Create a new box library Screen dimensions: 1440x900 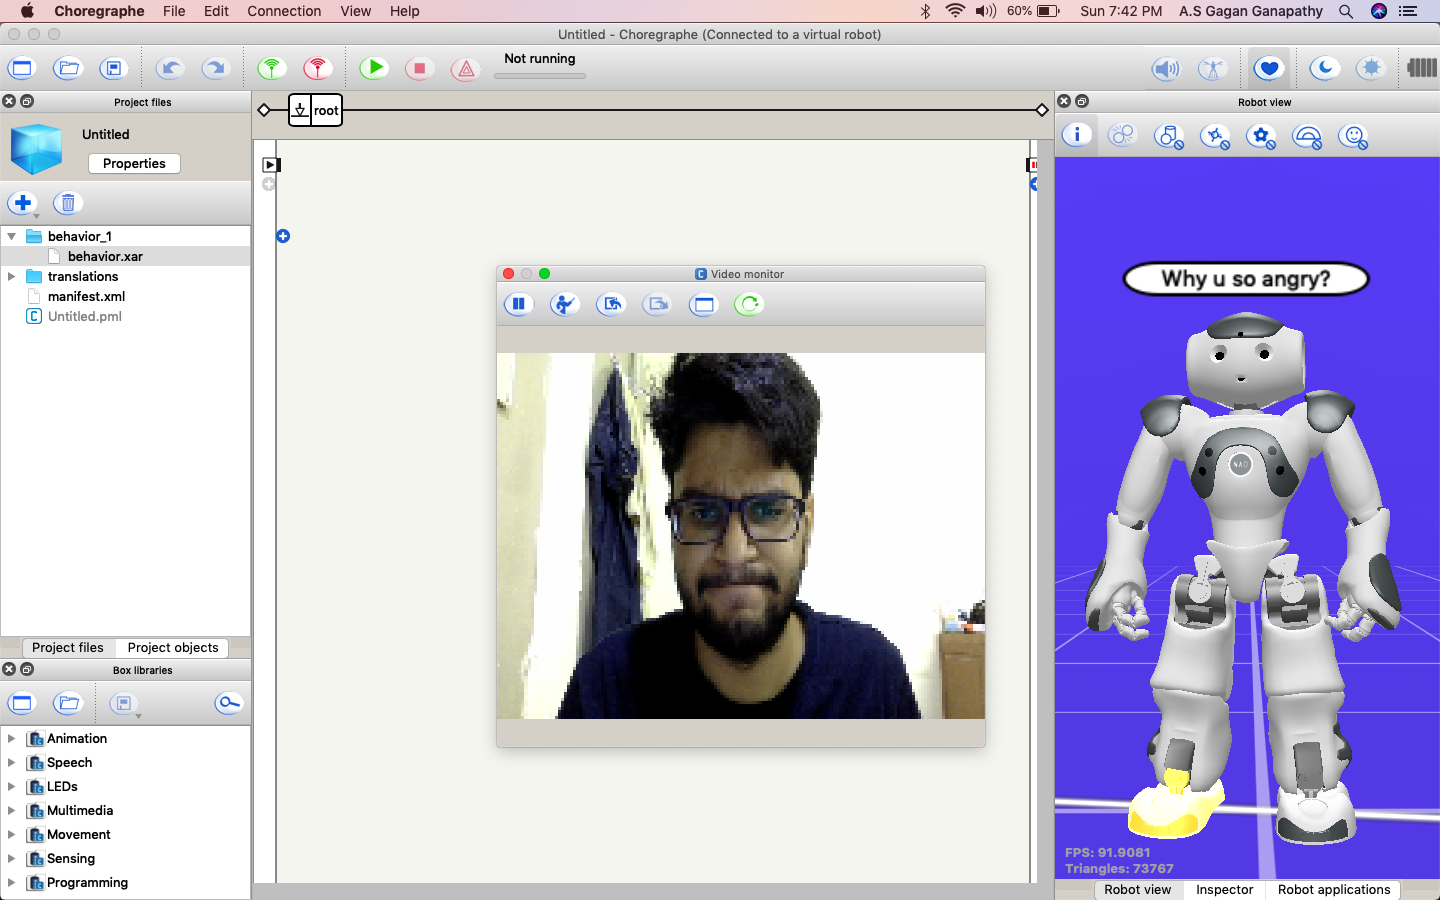pos(21,703)
